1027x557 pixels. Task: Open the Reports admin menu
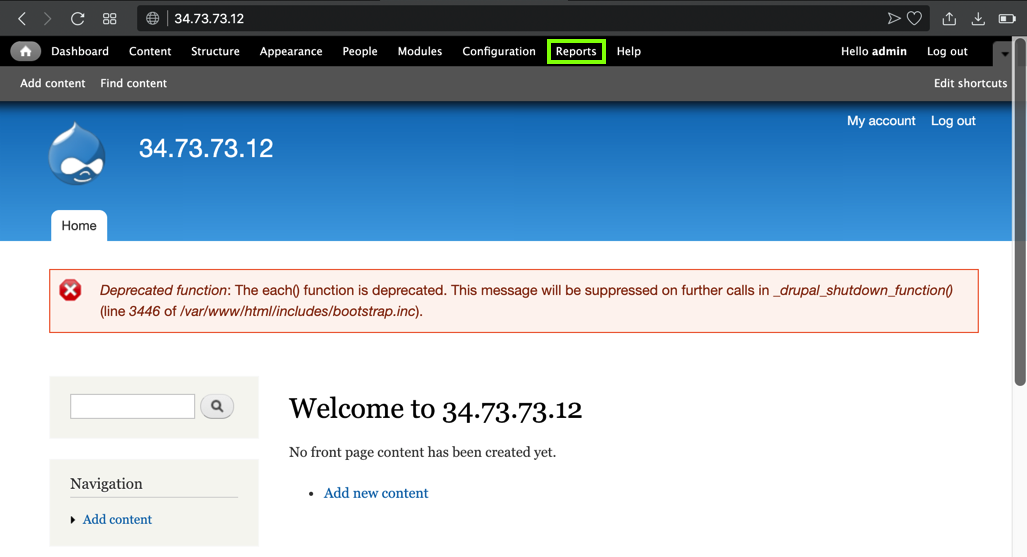click(576, 51)
